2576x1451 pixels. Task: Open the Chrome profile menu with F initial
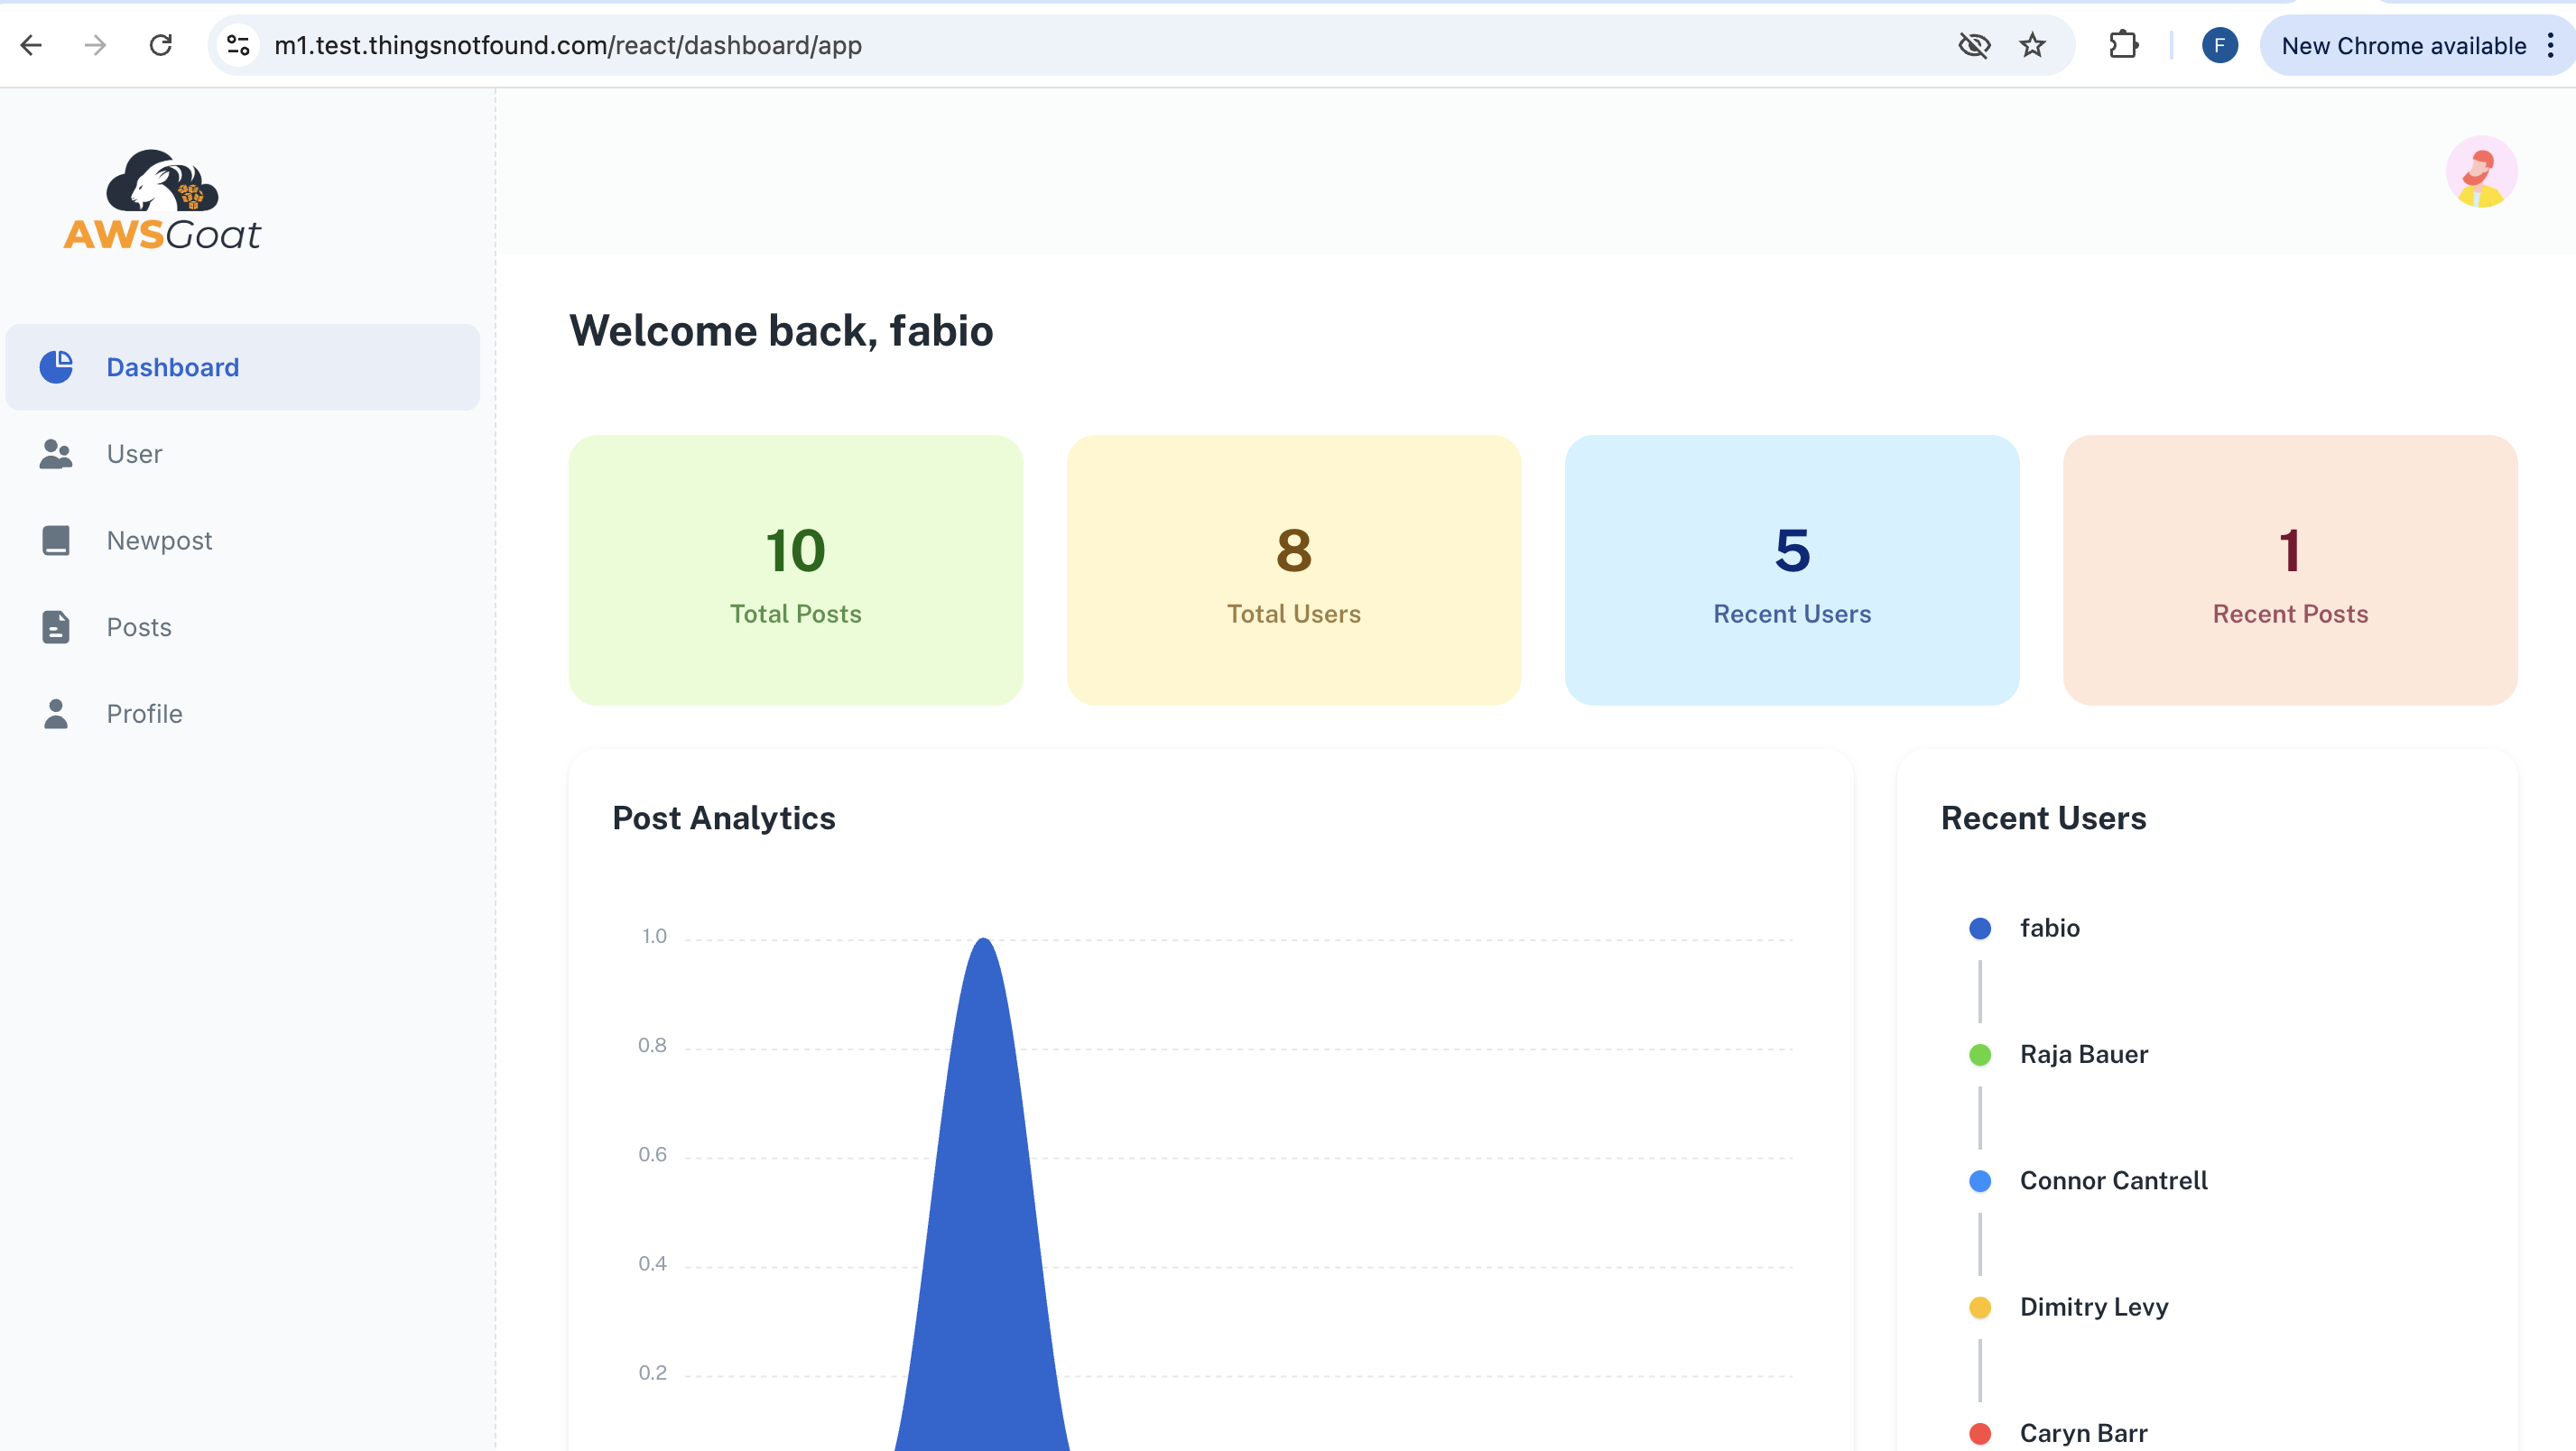tap(2220, 45)
